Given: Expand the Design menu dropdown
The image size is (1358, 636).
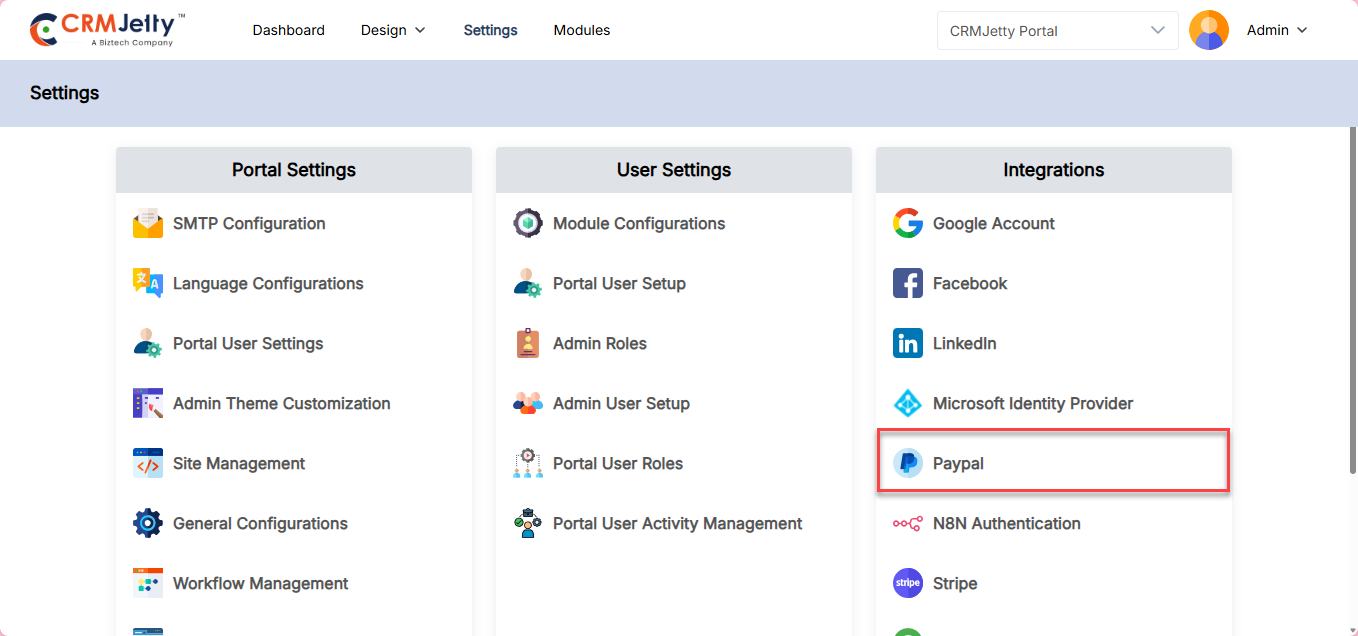Looking at the screenshot, I should click(393, 30).
